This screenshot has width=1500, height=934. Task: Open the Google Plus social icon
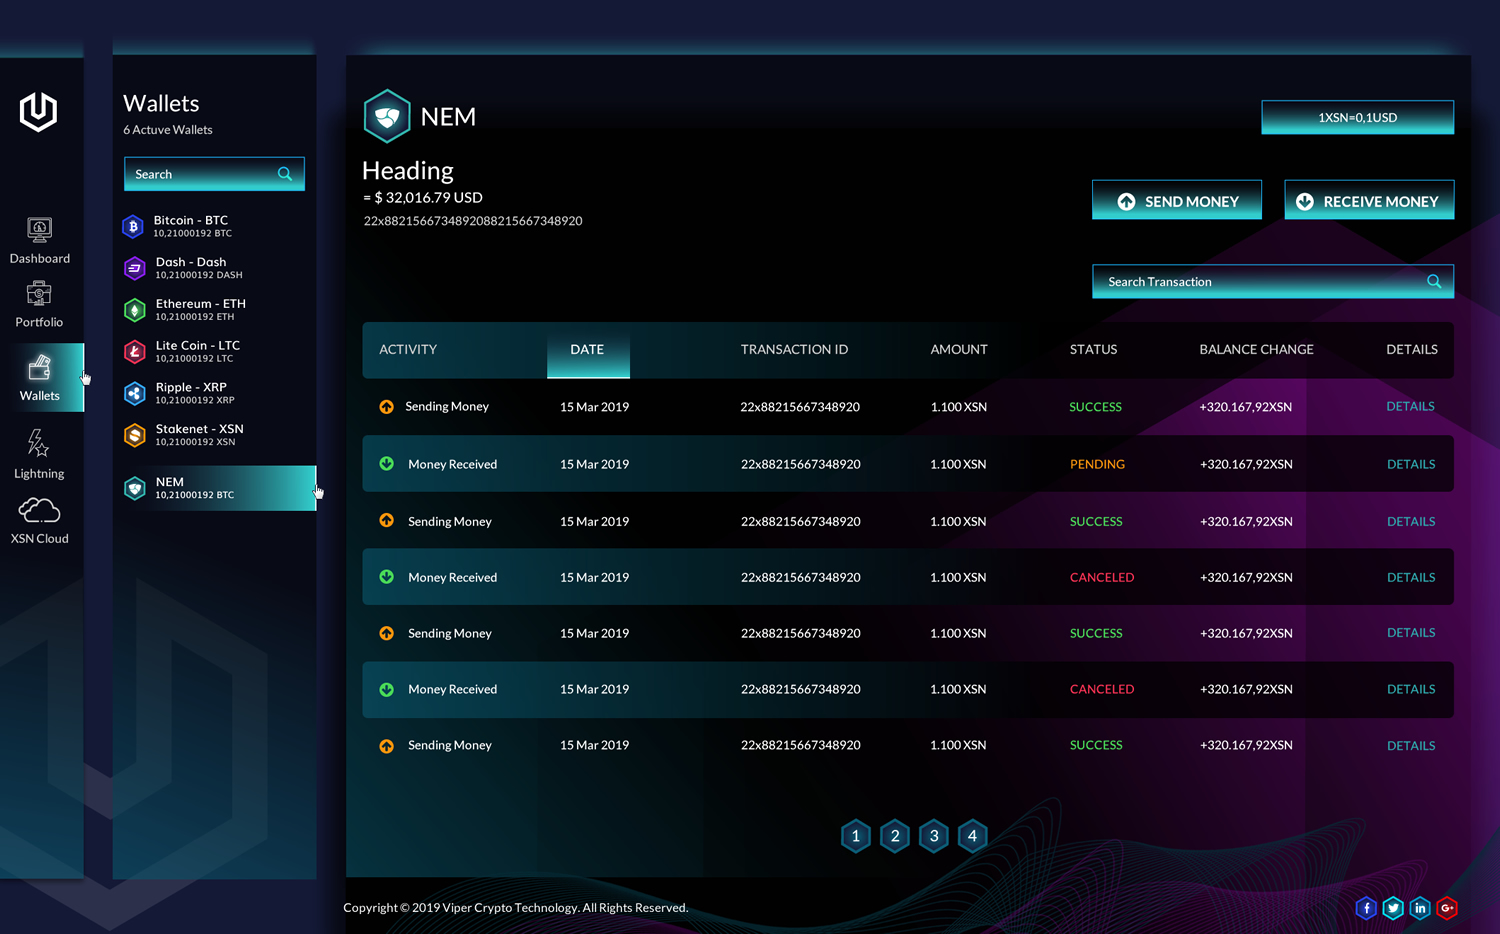(1447, 908)
